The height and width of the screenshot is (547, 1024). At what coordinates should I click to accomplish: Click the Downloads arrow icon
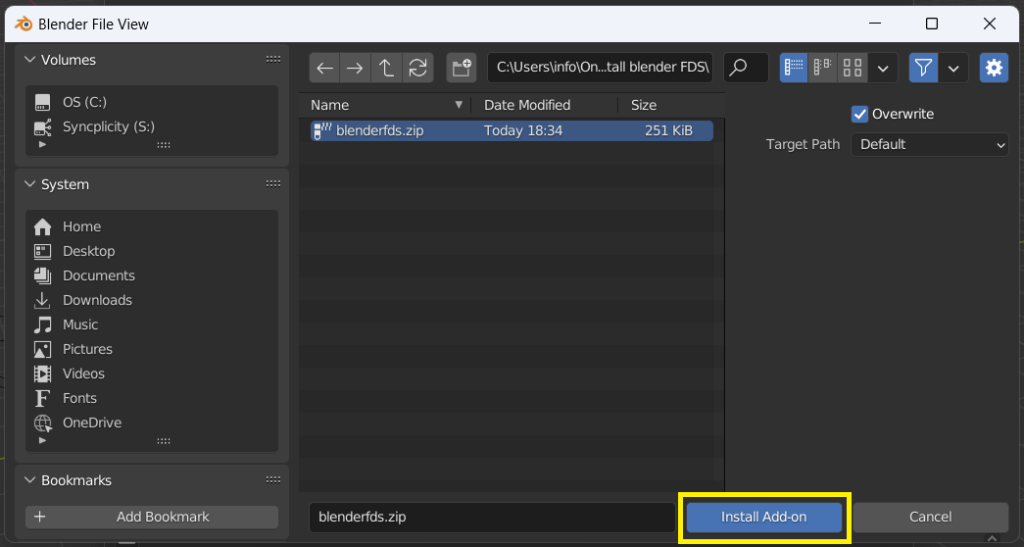(42, 300)
